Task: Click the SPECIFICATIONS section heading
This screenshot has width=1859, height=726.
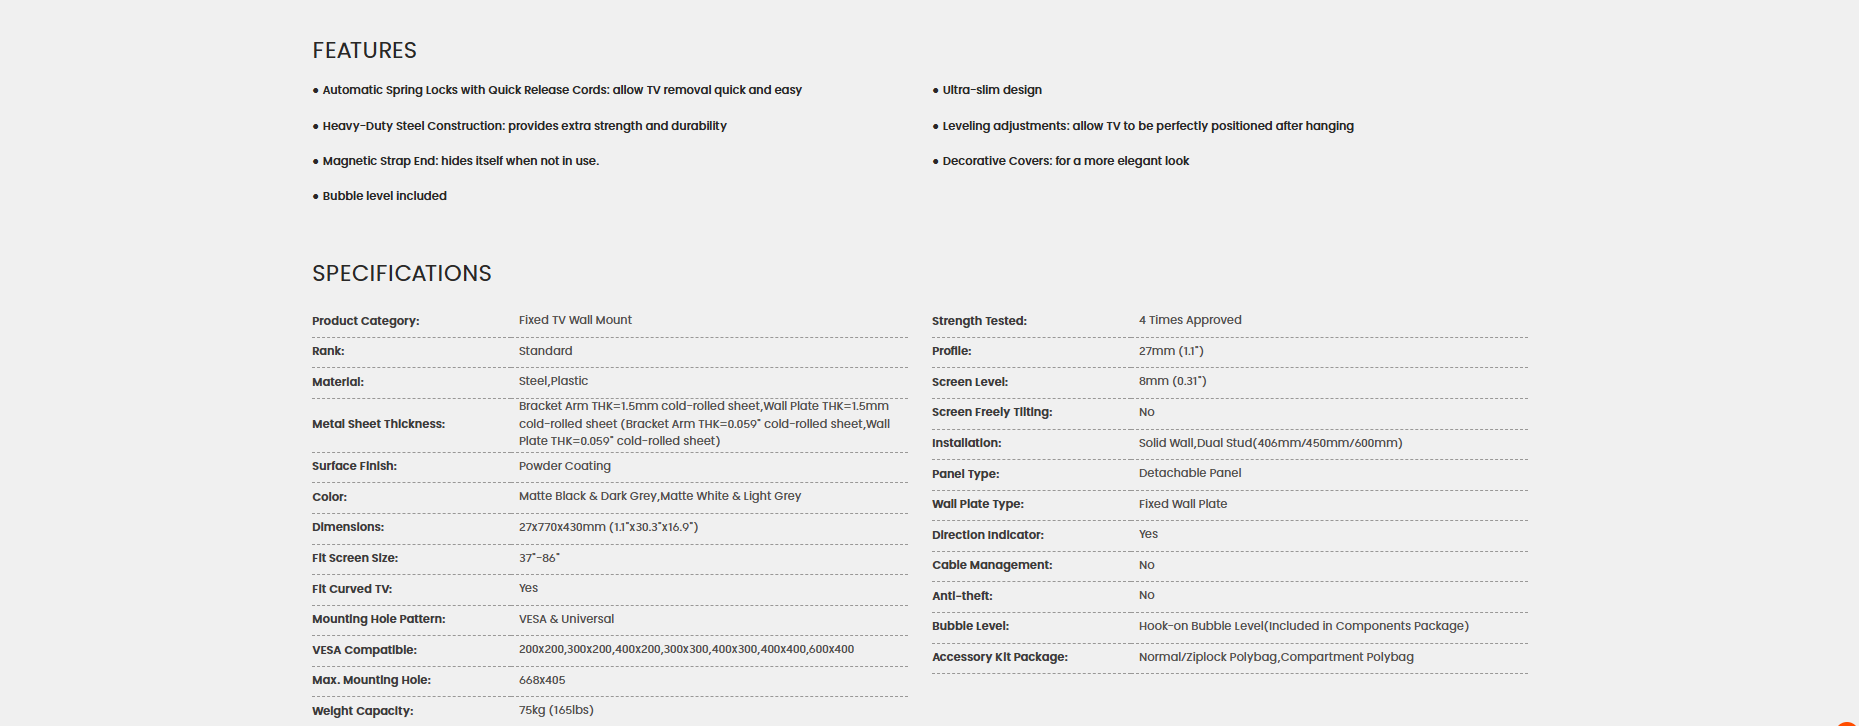Action: (x=401, y=273)
